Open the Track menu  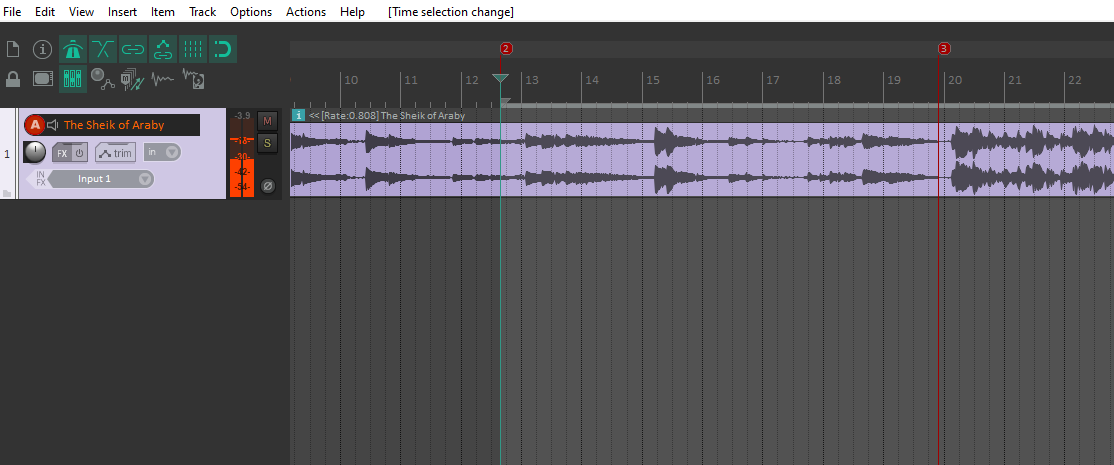(202, 12)
